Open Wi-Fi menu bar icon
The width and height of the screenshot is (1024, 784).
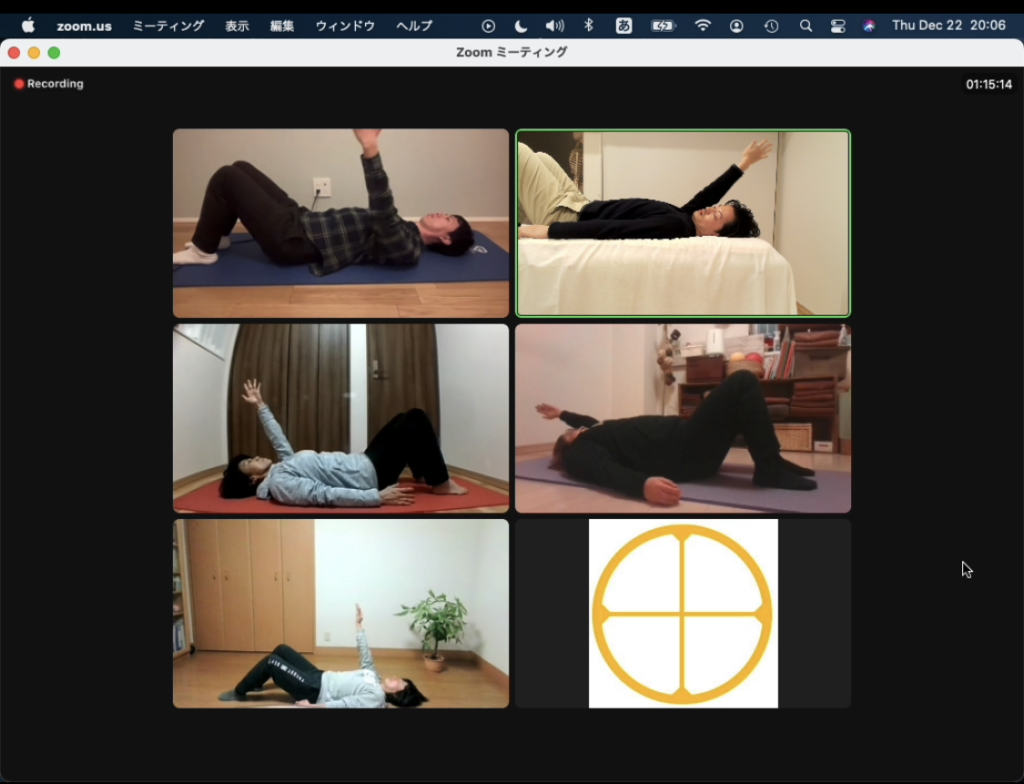[703, 26]
